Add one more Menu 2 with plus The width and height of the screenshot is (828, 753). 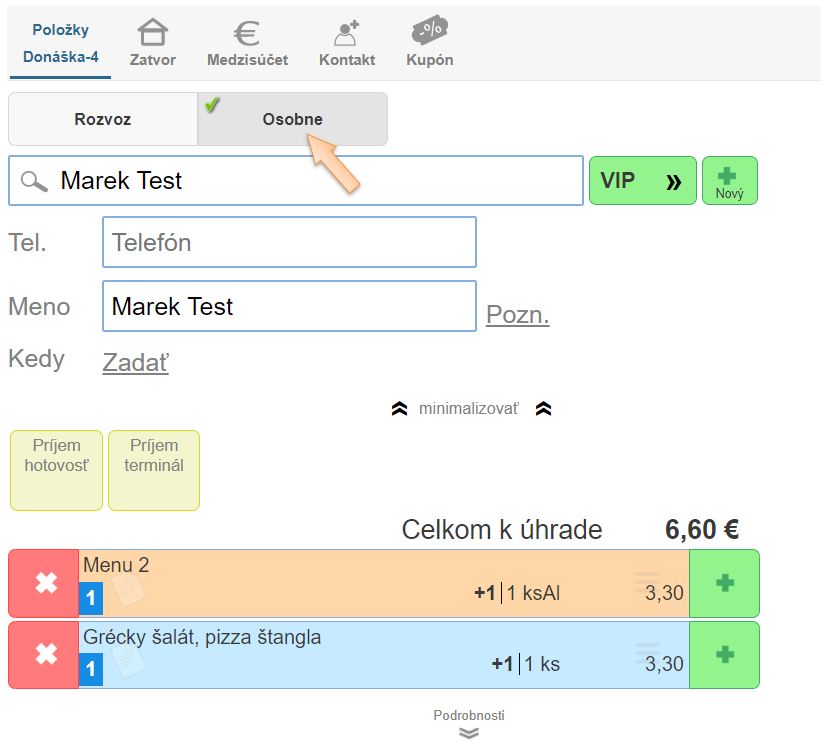tap(725, 583)
